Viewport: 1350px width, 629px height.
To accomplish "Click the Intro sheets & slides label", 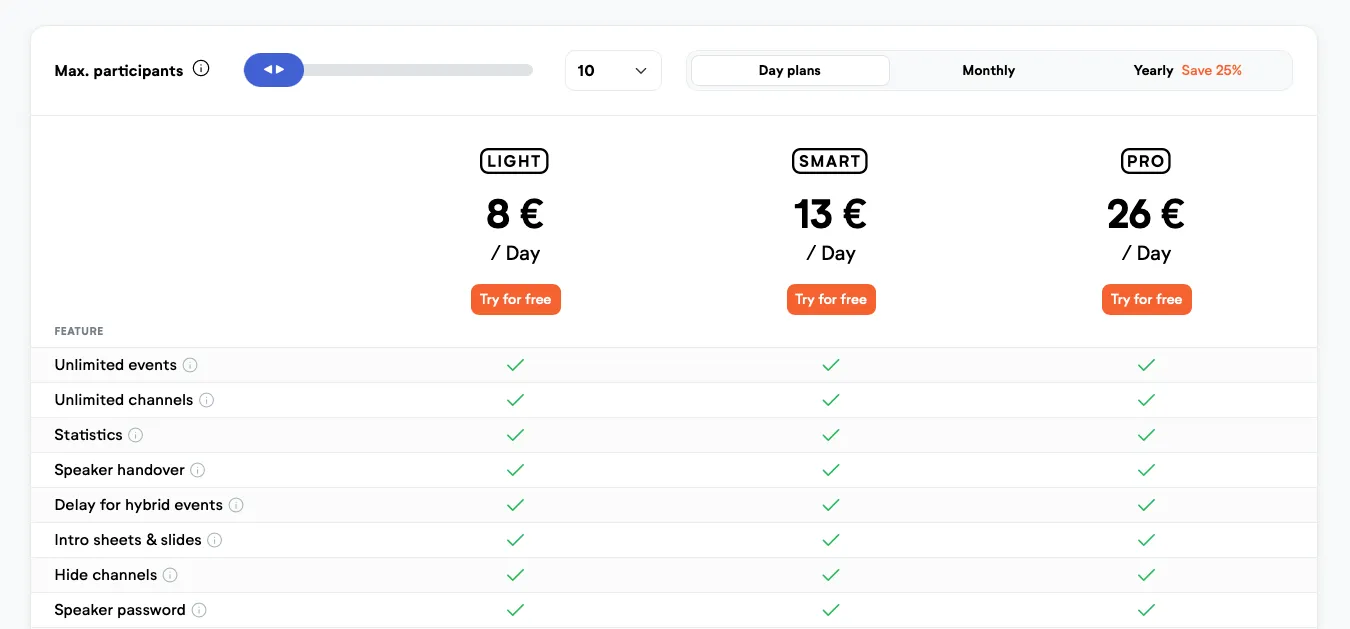I will [128, 540].
